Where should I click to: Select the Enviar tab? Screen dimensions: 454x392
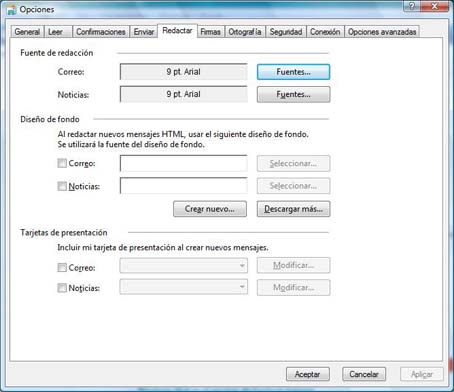tap(144, 32)
